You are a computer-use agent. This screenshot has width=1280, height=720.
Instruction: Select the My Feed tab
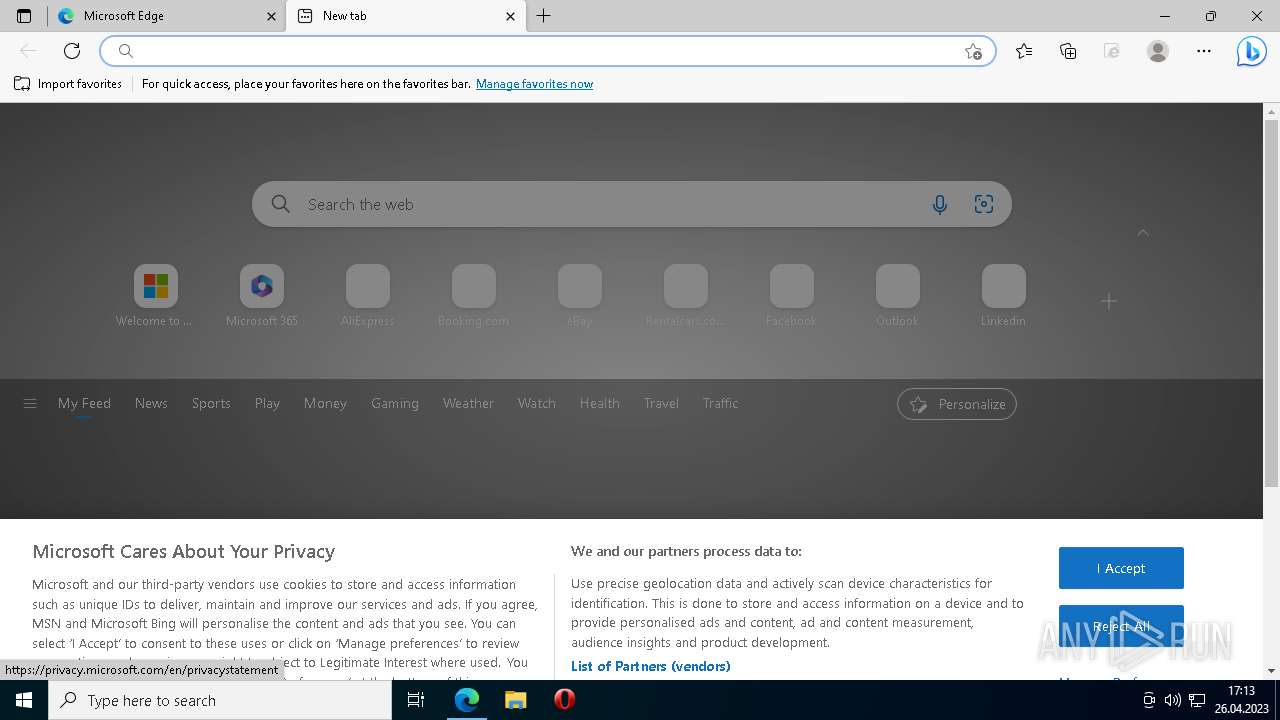point(84,403)
